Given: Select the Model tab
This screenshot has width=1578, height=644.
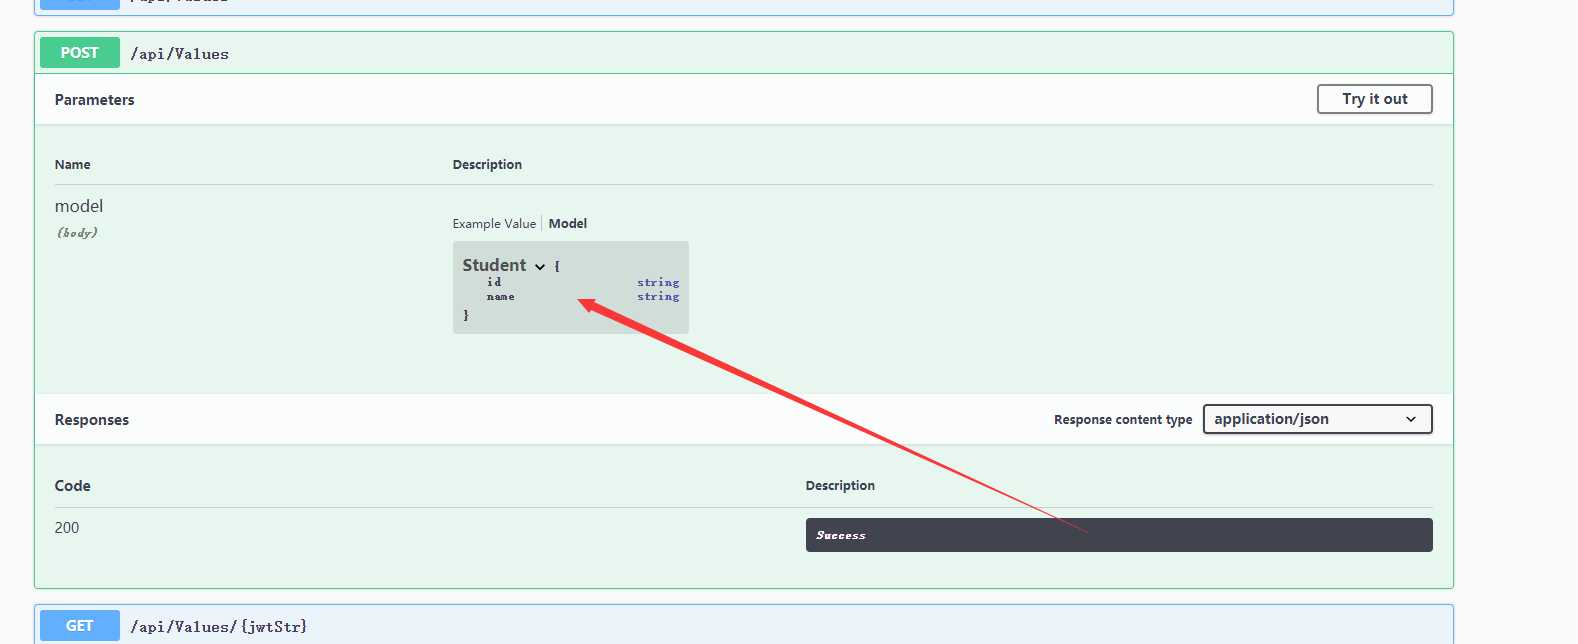Looking at the screenshot, I should [568, 224].
